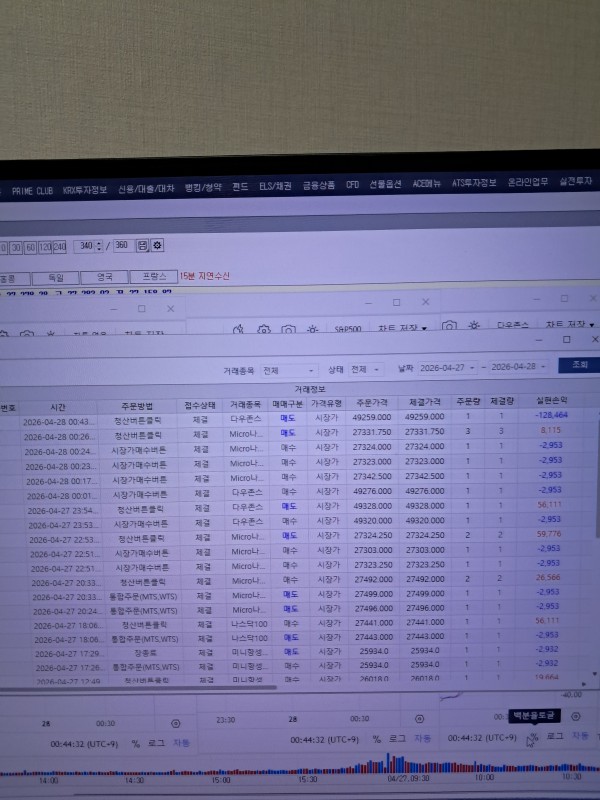Screen dimensions: 600x800
Task: Click the -128,464 realized loss cell
Action: click(x=552, y=415)
